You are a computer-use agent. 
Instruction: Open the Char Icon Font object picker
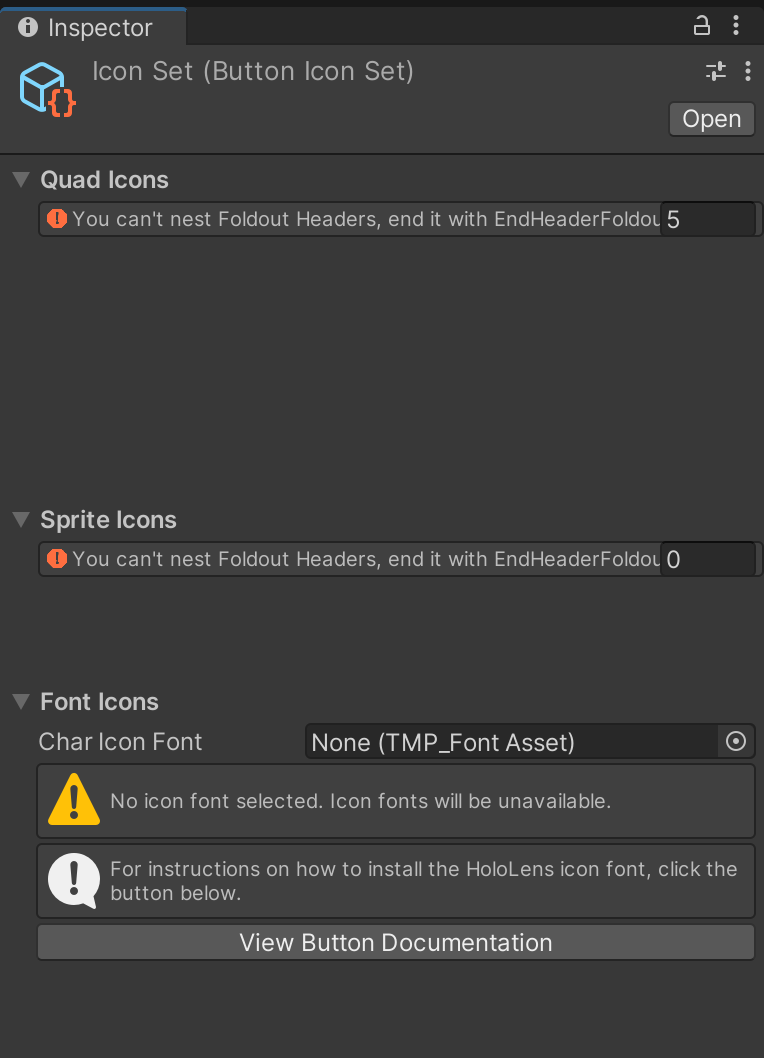pos(736,741)
